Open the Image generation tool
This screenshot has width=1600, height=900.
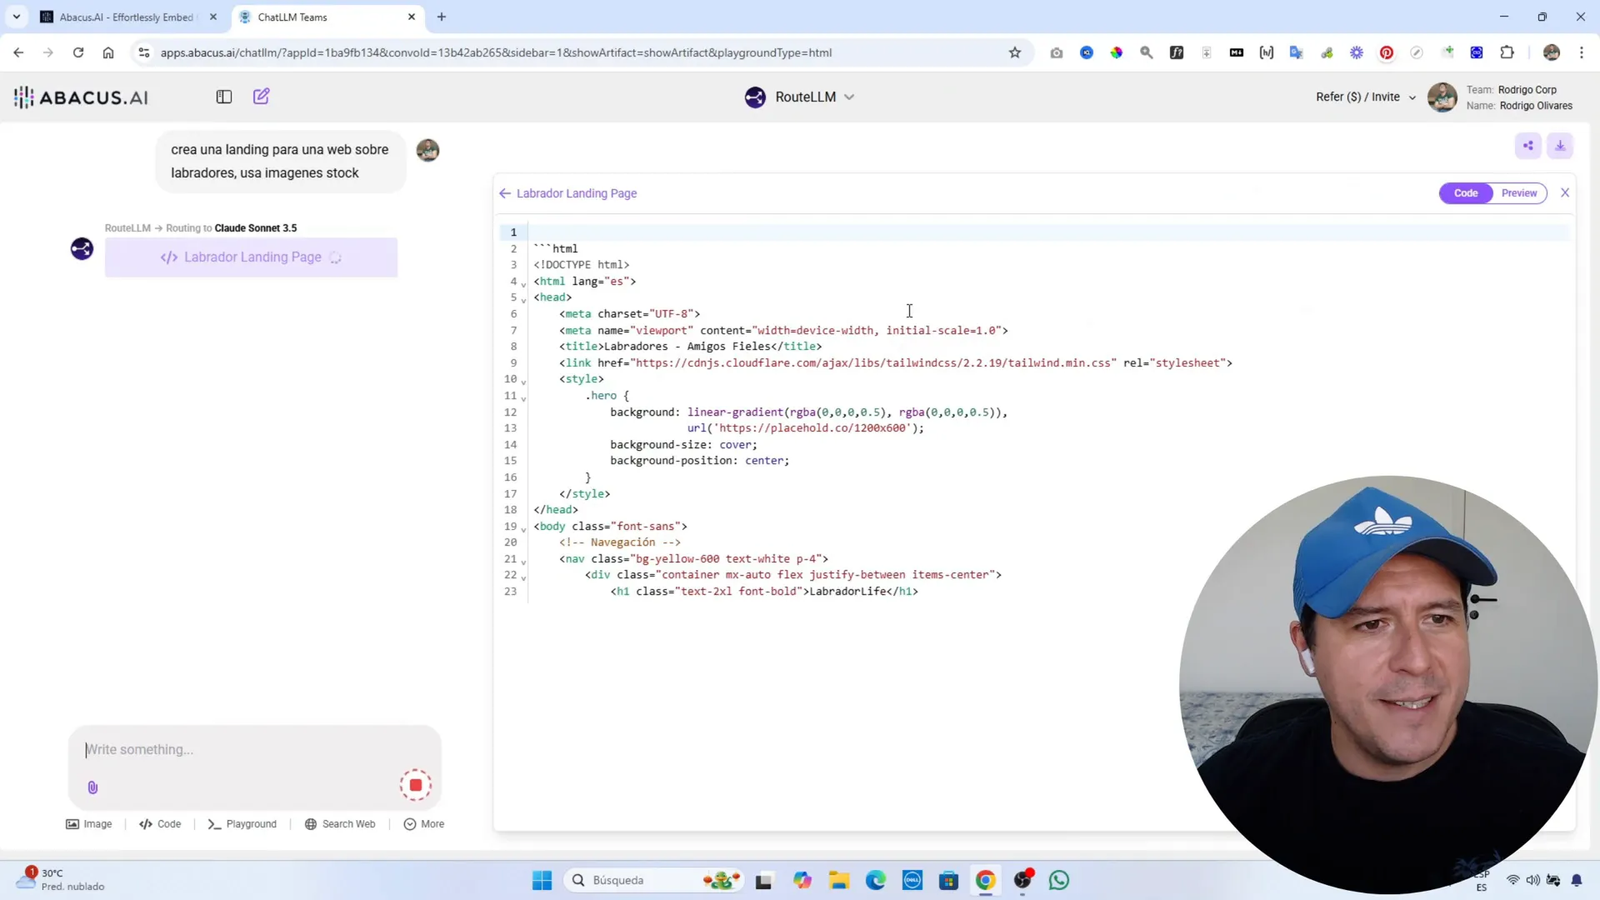tap(89, 823)
